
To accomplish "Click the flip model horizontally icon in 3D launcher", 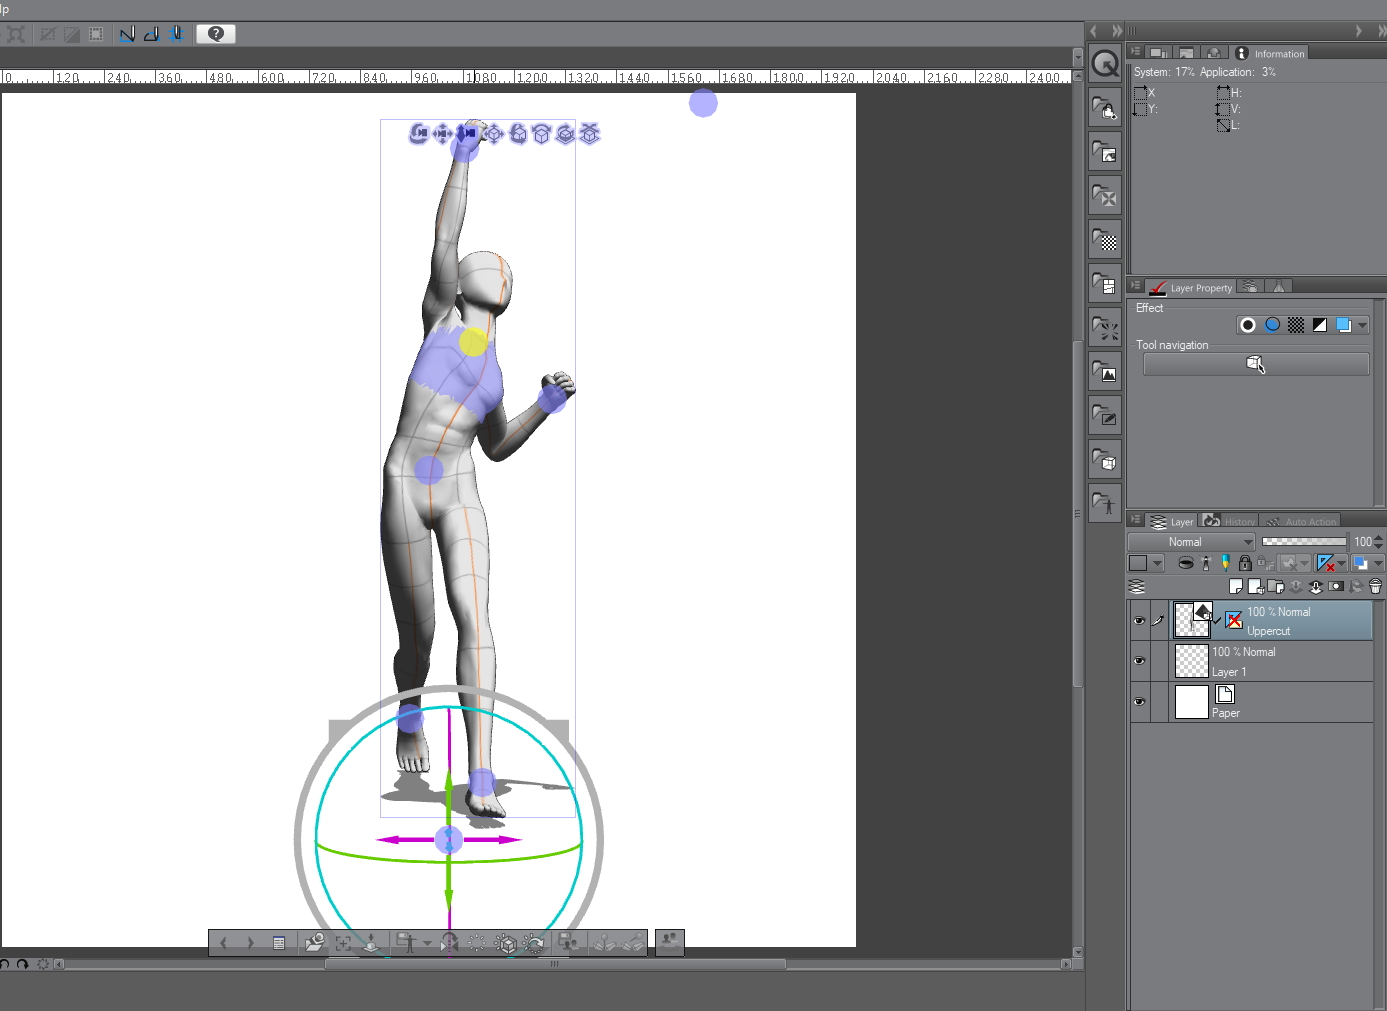I will coord(449,943).
